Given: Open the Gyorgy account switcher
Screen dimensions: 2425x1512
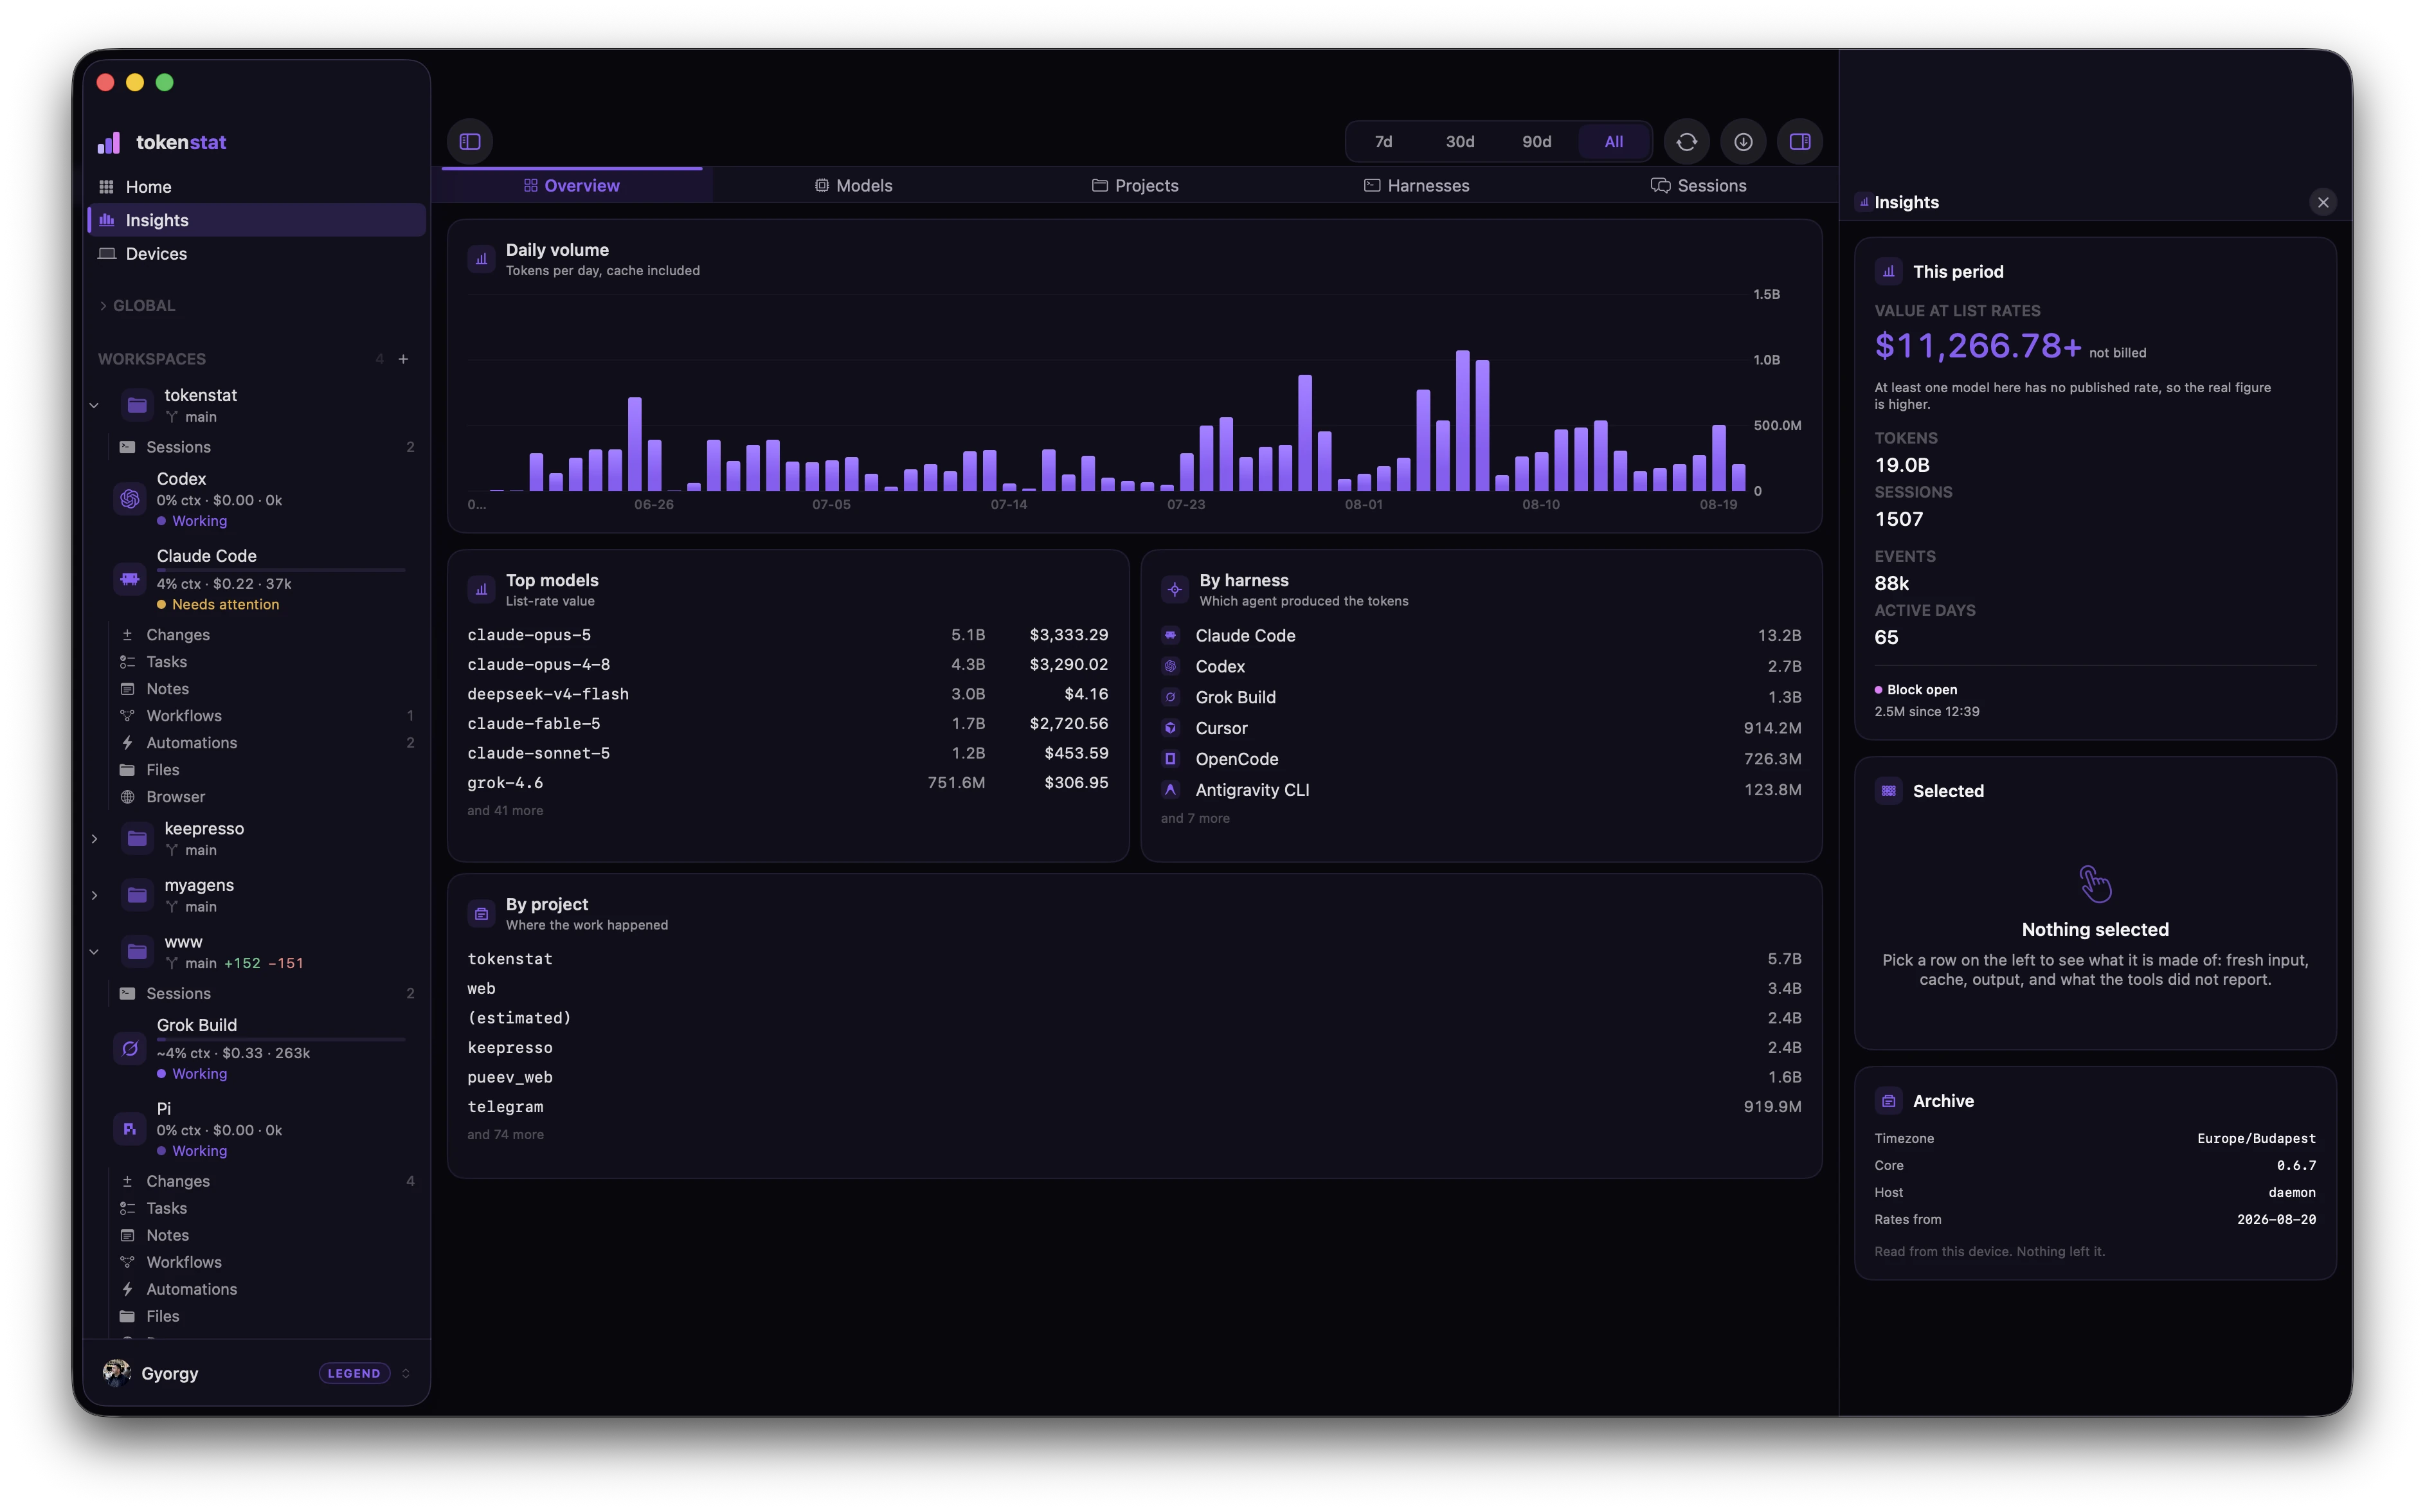Looking at the screenshot, I should coord(406,1373).
